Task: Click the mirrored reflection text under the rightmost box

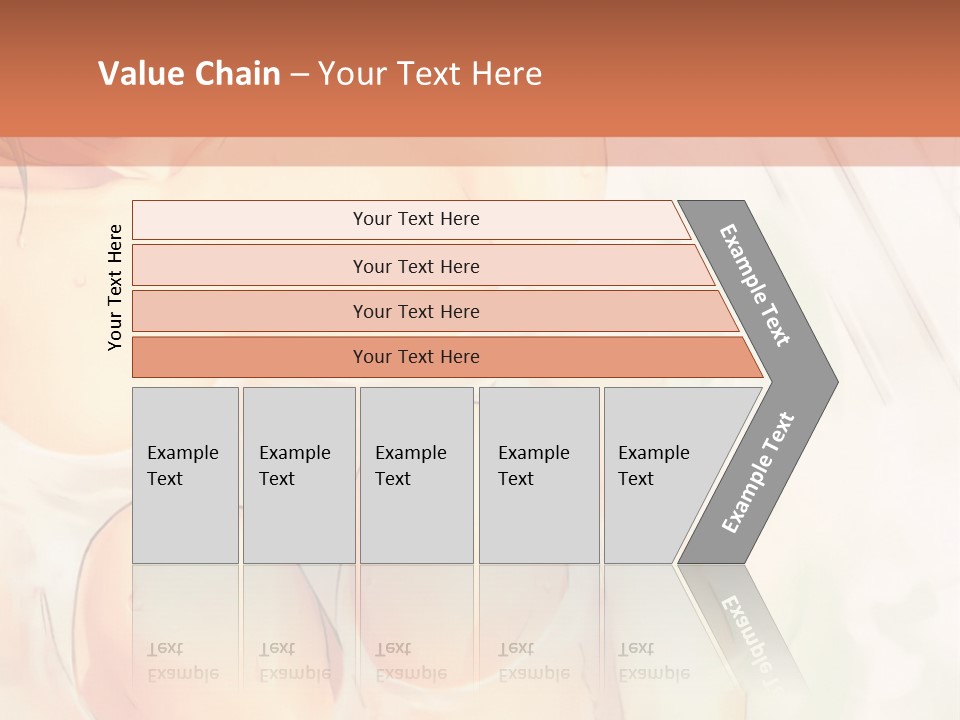Action: click(x=654, y=661)
